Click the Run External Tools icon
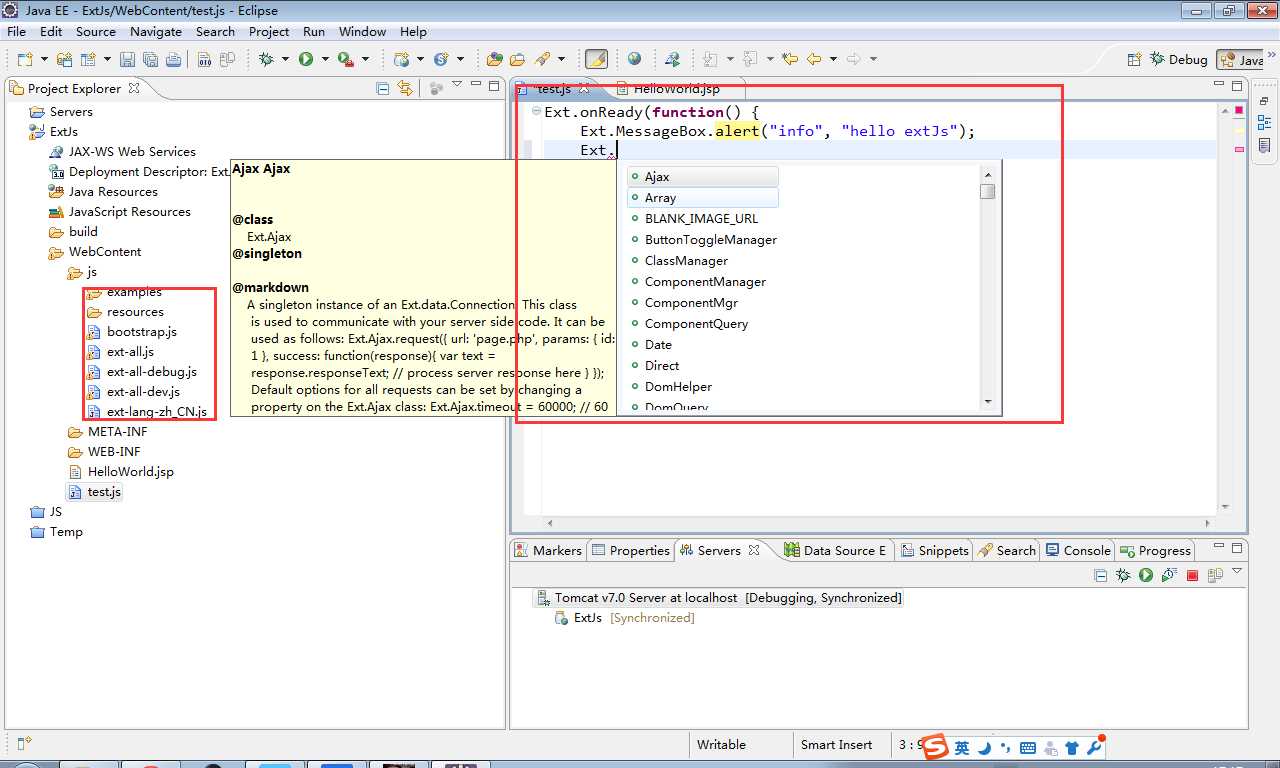This screenshot has height=768, width=1280. click(x=346, y=59)
